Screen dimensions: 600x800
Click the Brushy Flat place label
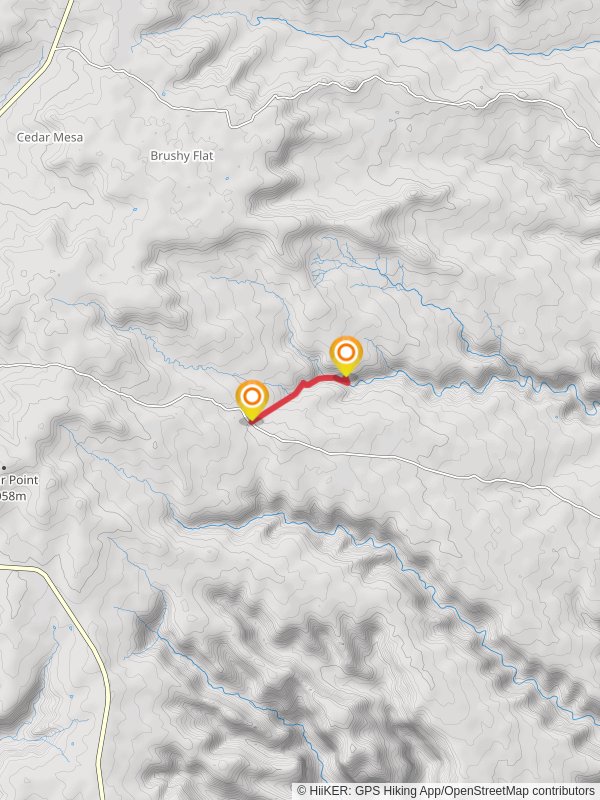(x=182, y=156)
